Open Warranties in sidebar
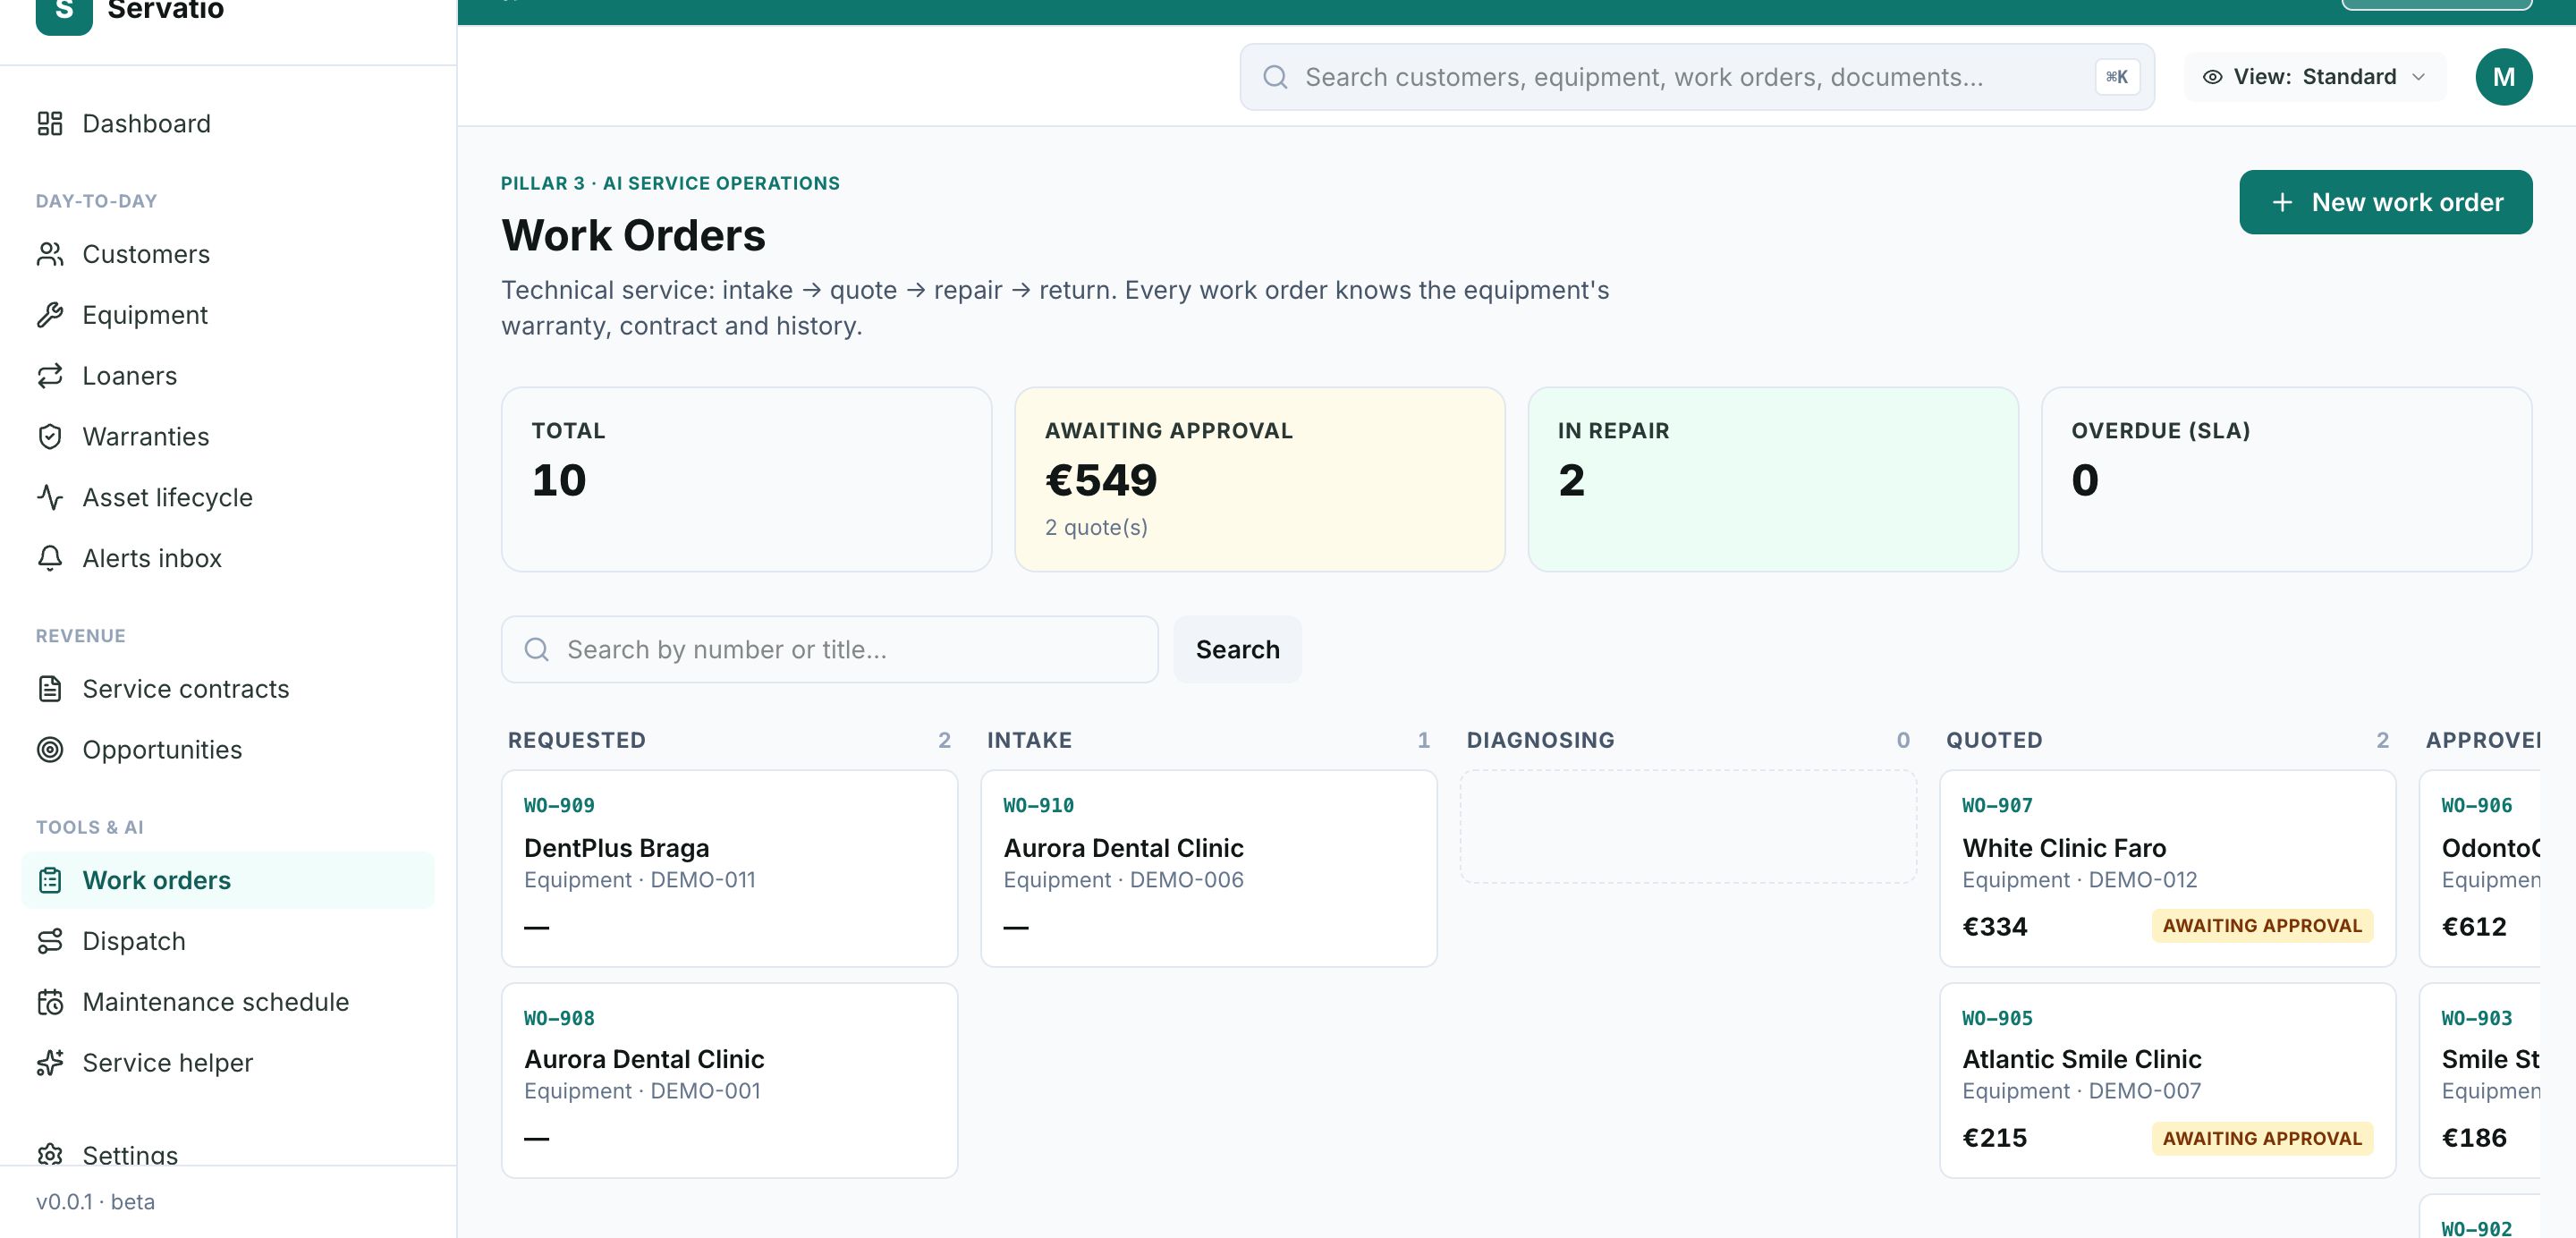 tap(228, 437)
